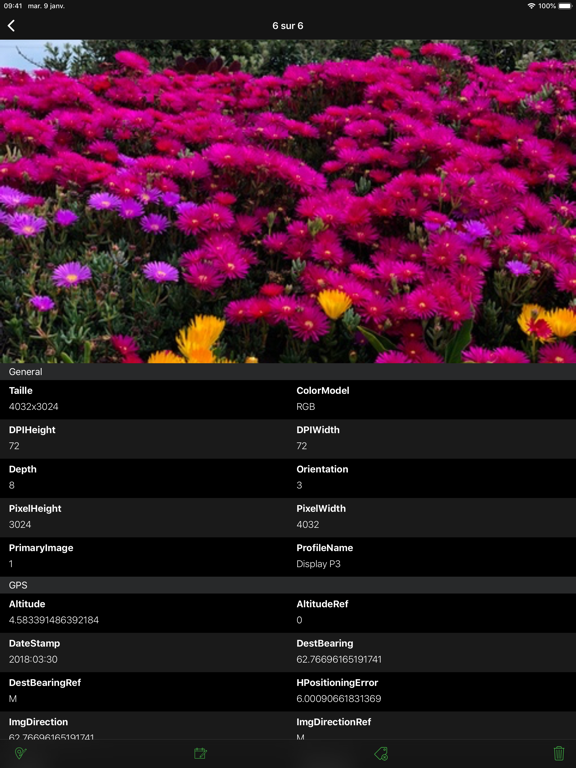576x768 pixels.
Task: Tap the battery indicator in status bar
Action: pos(565,6)
